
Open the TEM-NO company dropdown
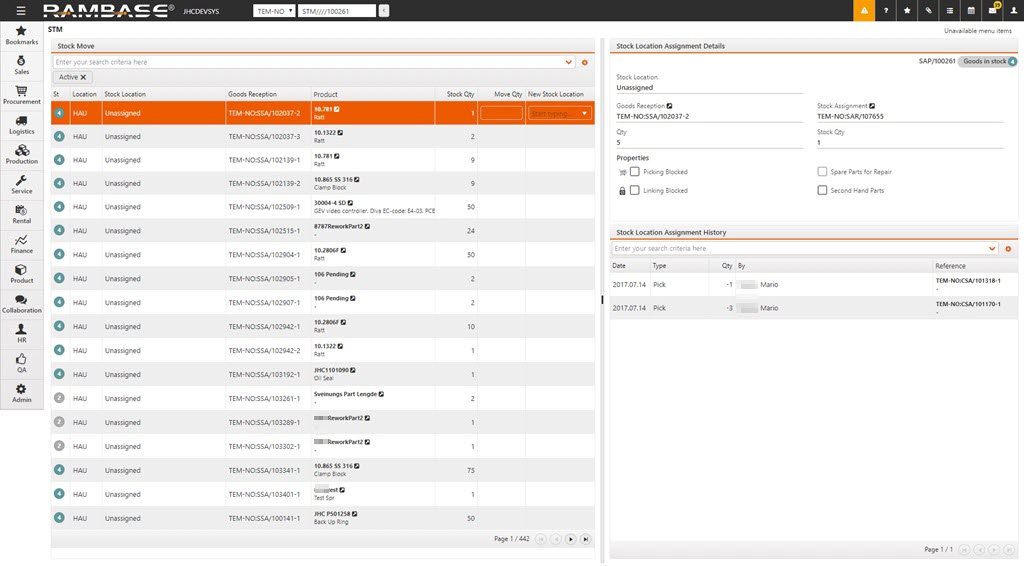[275, 11]
